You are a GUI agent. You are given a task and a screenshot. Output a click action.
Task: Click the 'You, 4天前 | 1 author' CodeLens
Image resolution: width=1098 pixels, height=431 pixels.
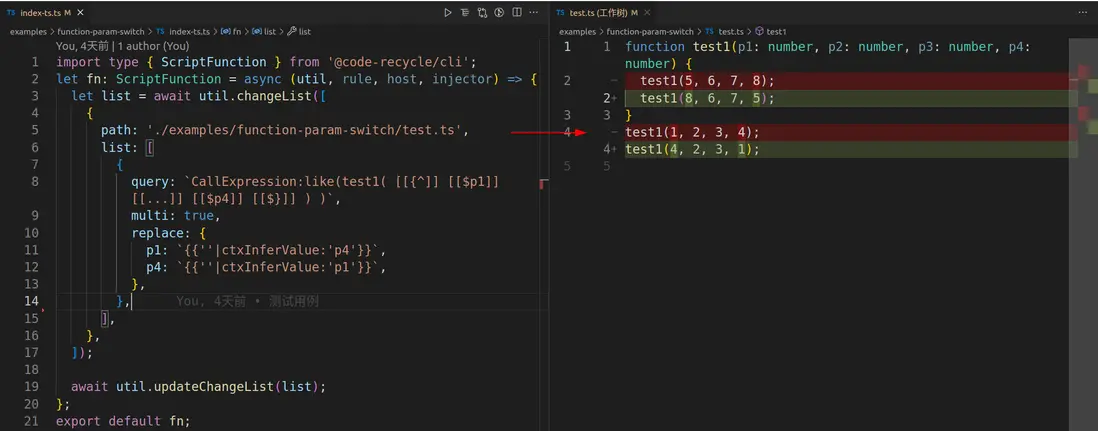pos(122,46)
